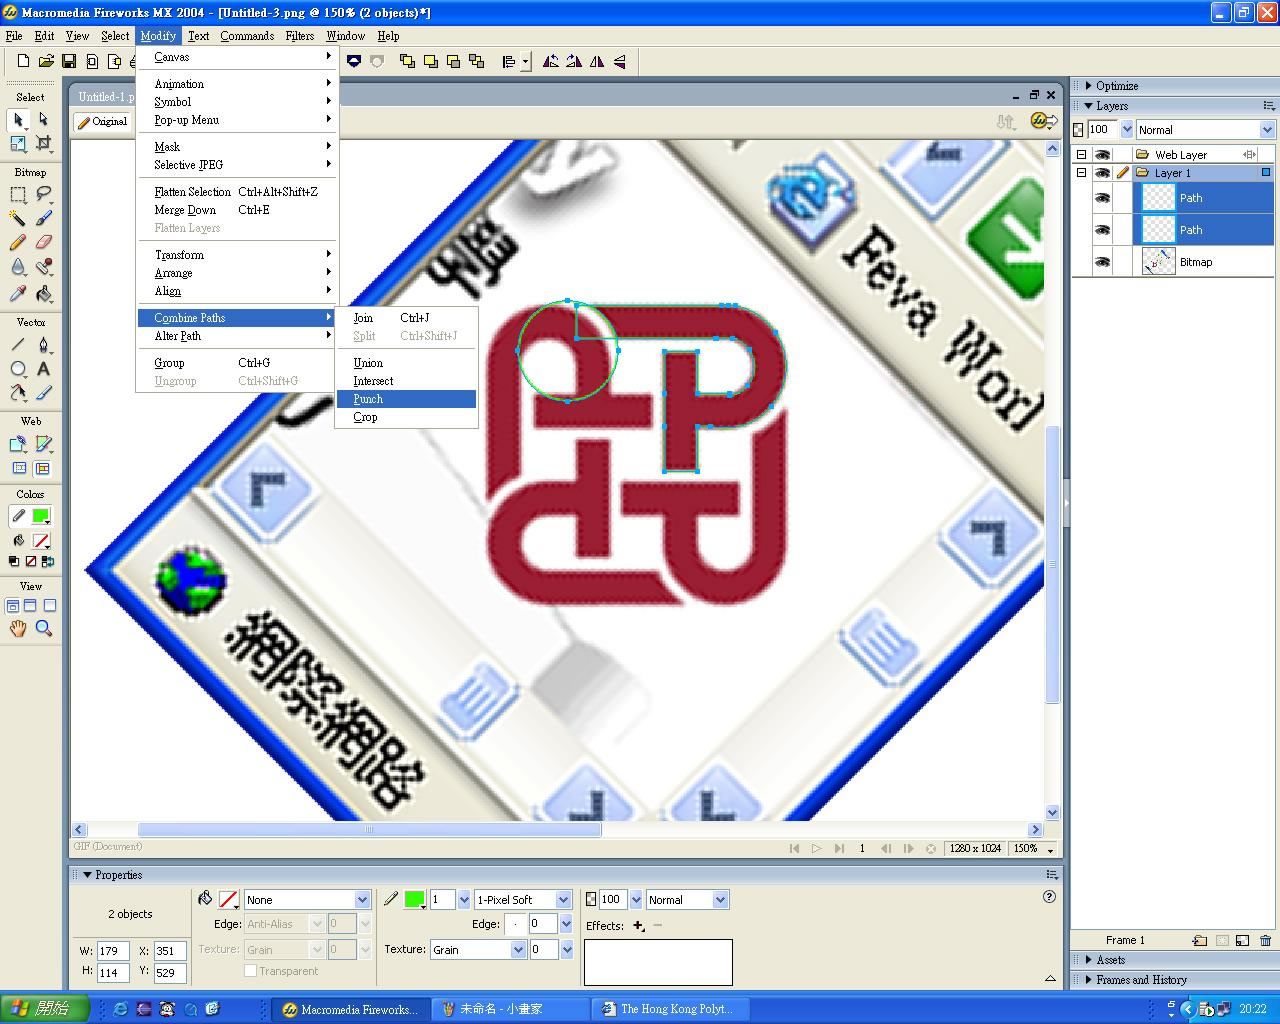This screenshot has height=1024, width=1280.
Task: Hide the Web Layer with its eye icon
Action: (1102, 155)
